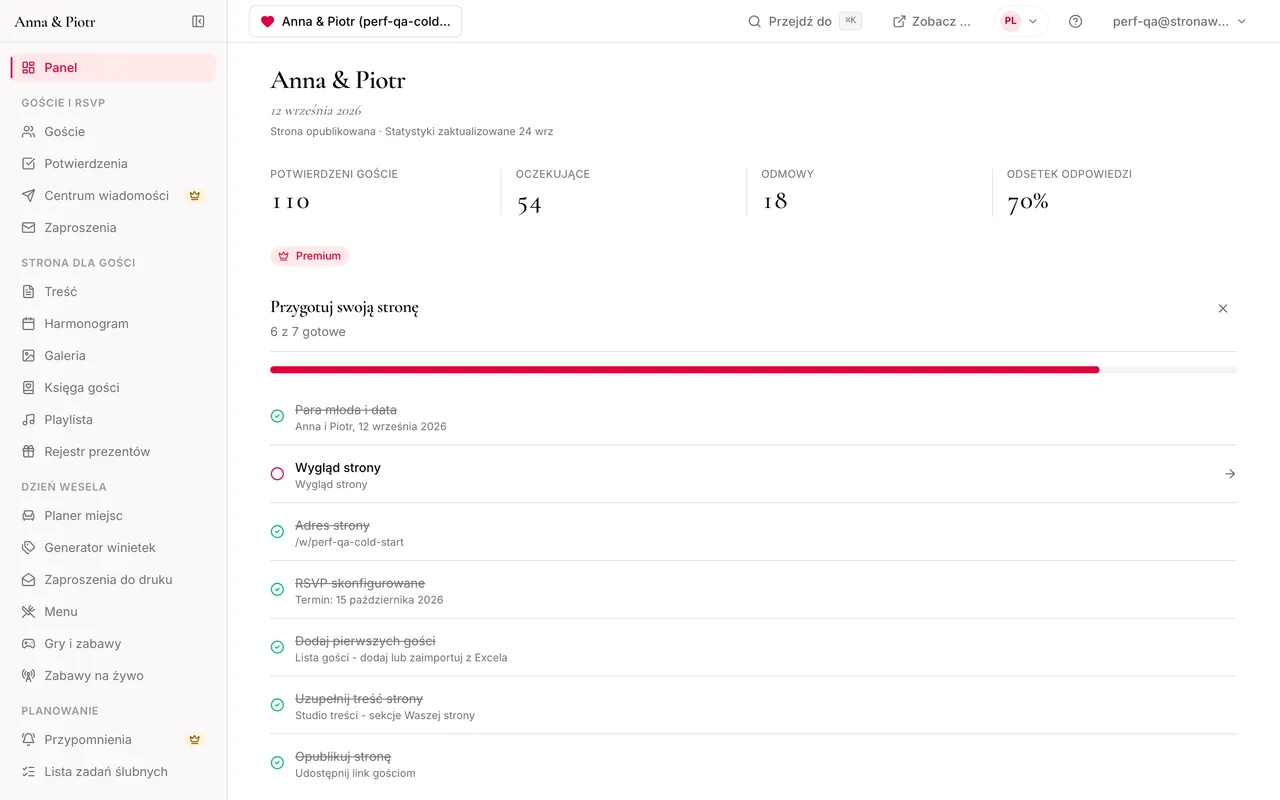Click the Odsetek odpowiedzi 70% value
Screen dimensions: 1280x800
pos(1027,201)
